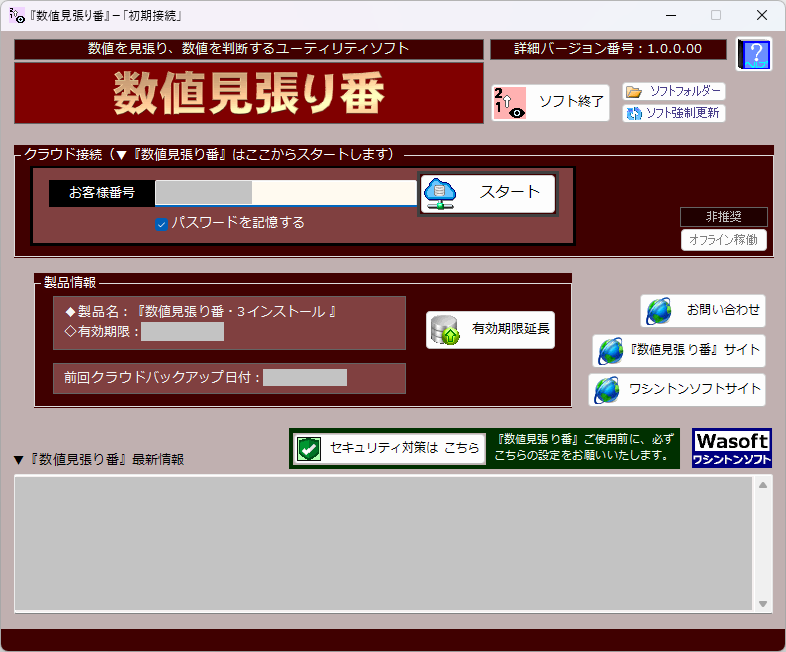Image resolution: width=786 pixels, height=652 pixels.
Task: Click the news scrollbar up arrow
Action: pyautogui.click(x=763, y=485)
